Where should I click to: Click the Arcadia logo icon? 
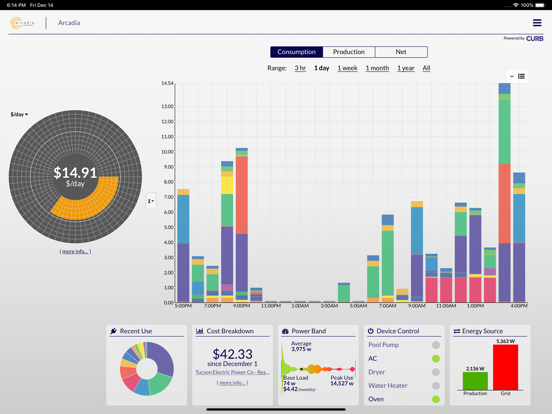22,23
